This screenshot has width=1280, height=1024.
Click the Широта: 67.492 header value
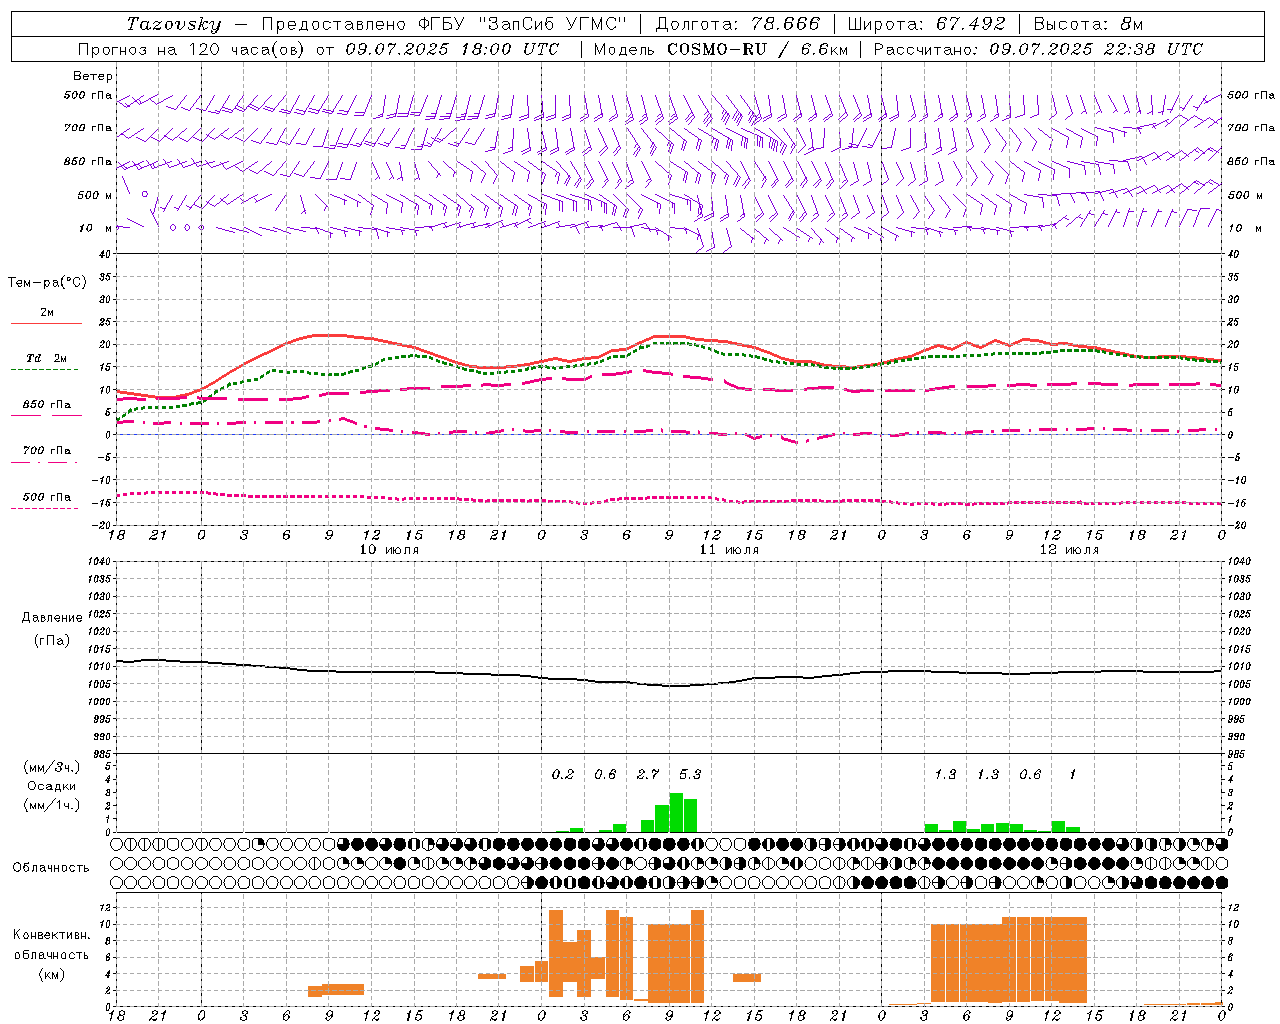point(926,24)
